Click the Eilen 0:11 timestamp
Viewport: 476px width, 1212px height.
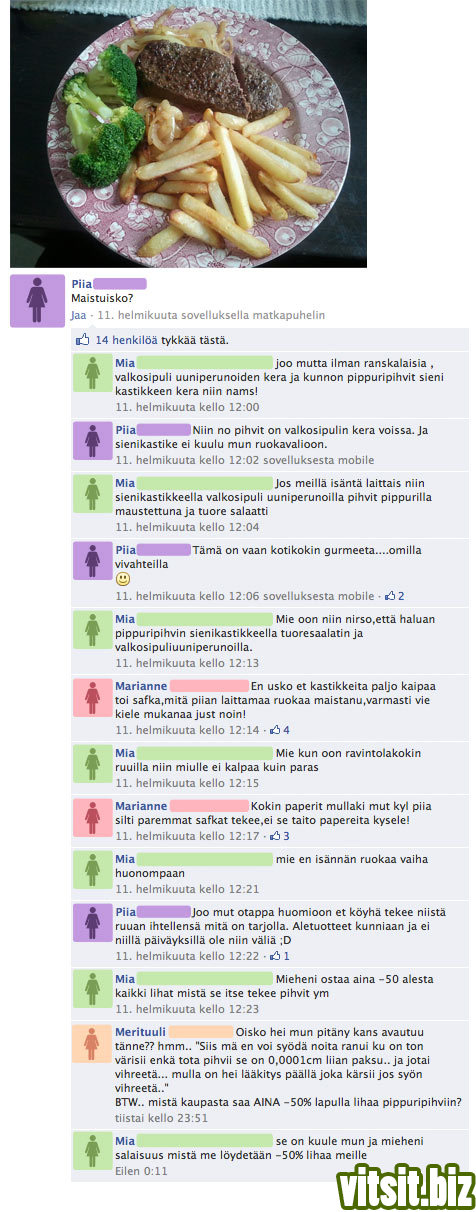pos(140,1170)
